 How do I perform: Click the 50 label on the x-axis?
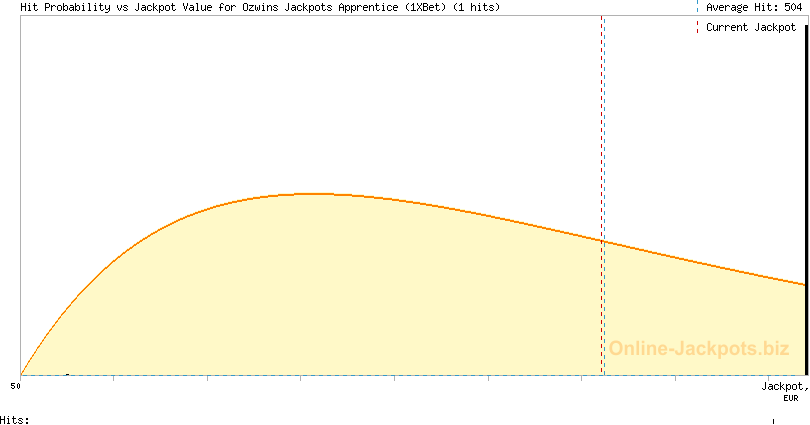point(15,385)
